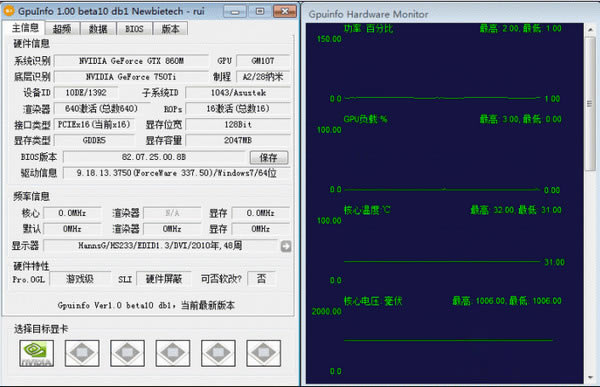The image size is (600, 387).
Task: Click the arrow next to monitor info
Action: (286, 246)
